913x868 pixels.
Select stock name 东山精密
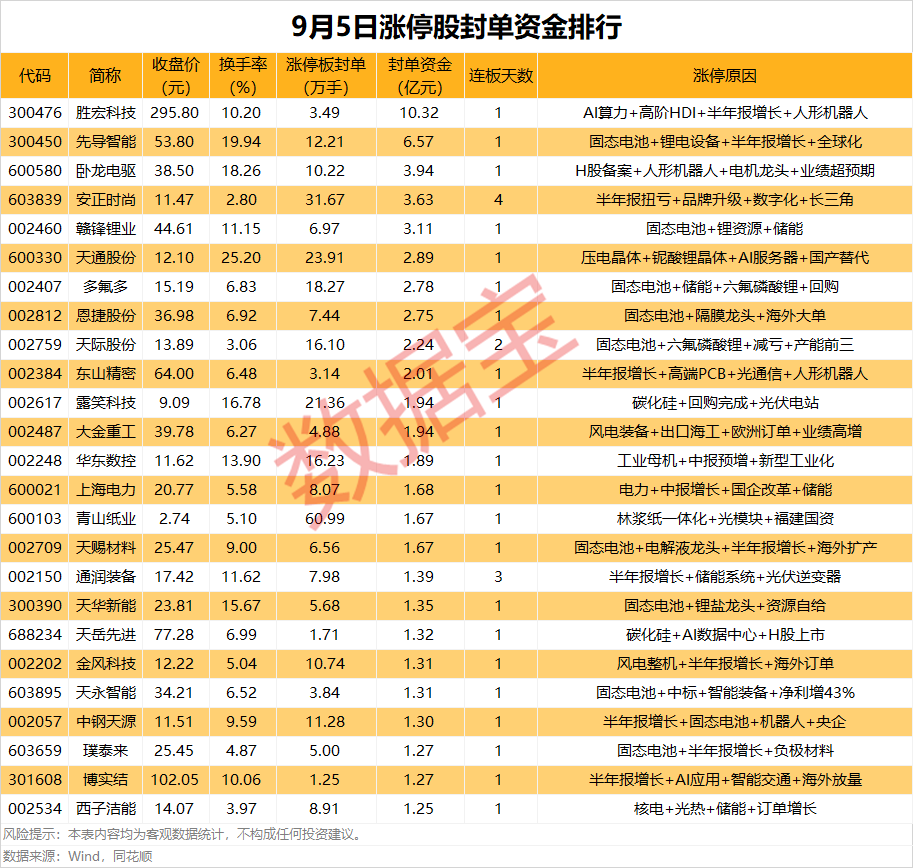(106, 374)
